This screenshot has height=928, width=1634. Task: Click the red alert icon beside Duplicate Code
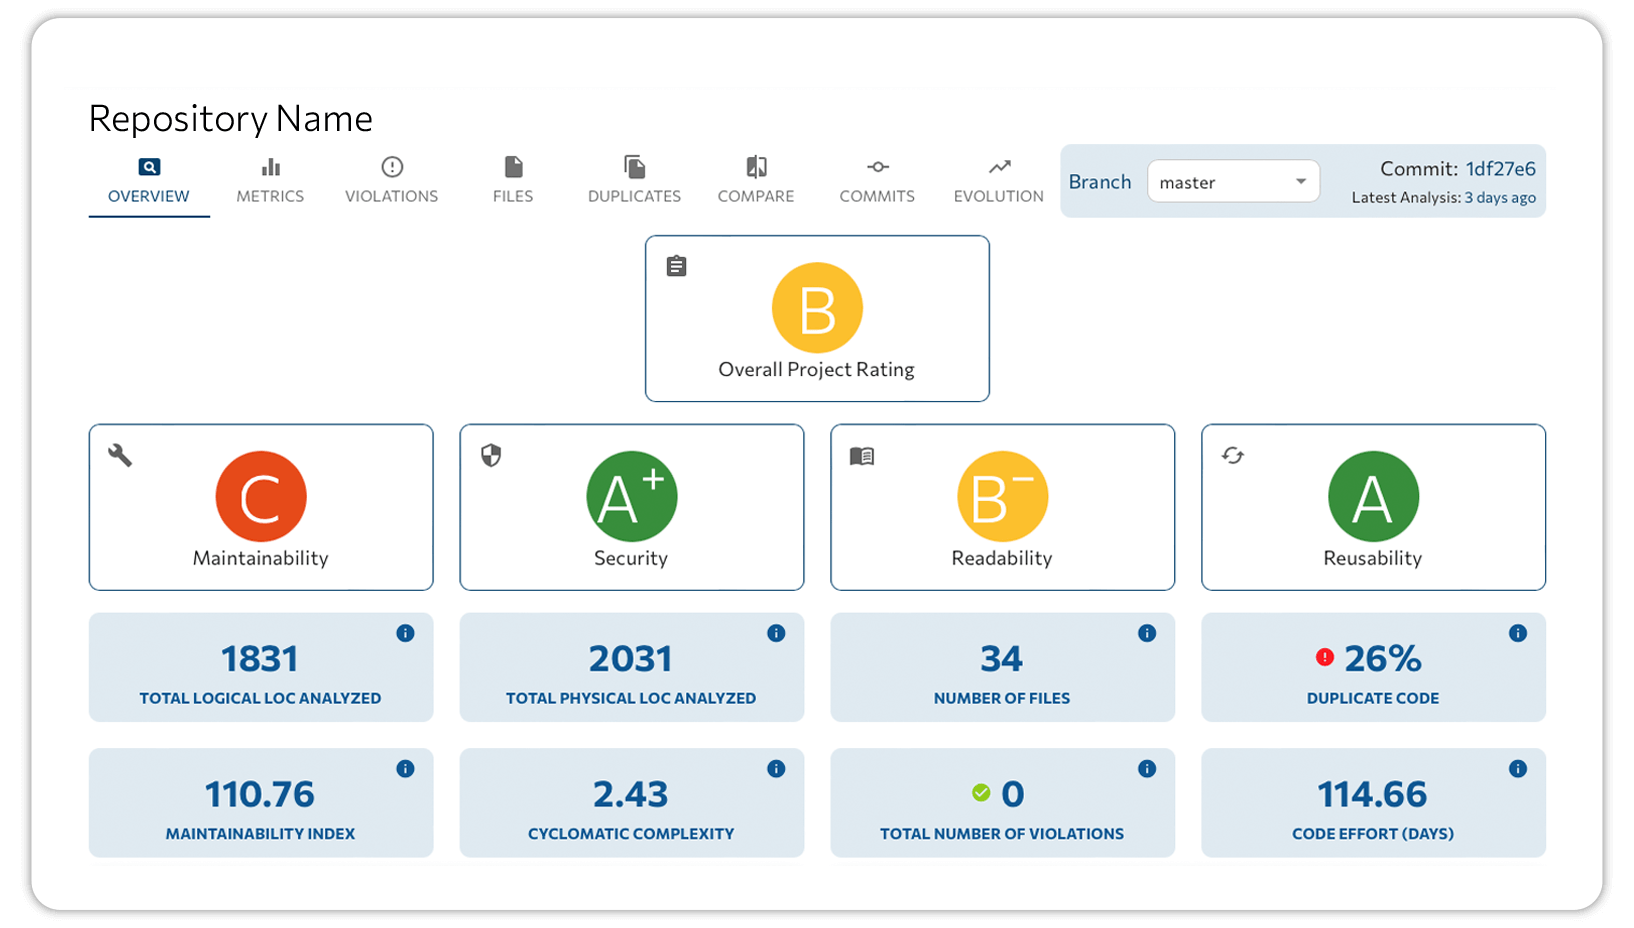pos(1325,658)
